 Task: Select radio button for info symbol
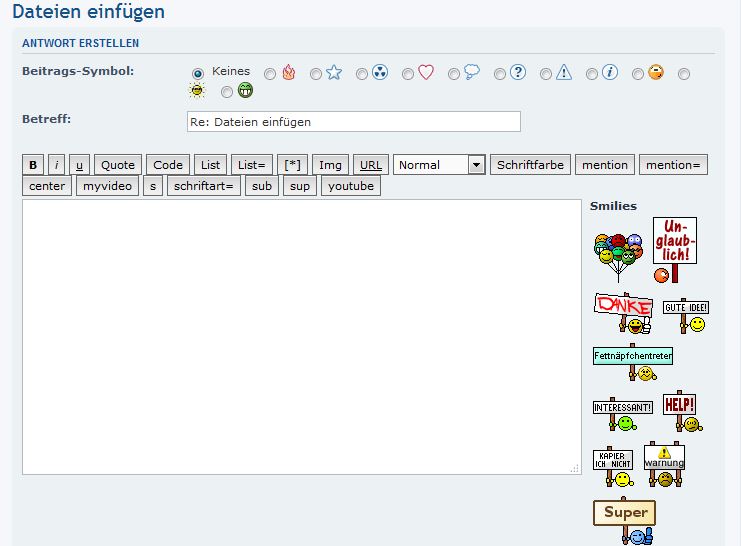[592, 74]
